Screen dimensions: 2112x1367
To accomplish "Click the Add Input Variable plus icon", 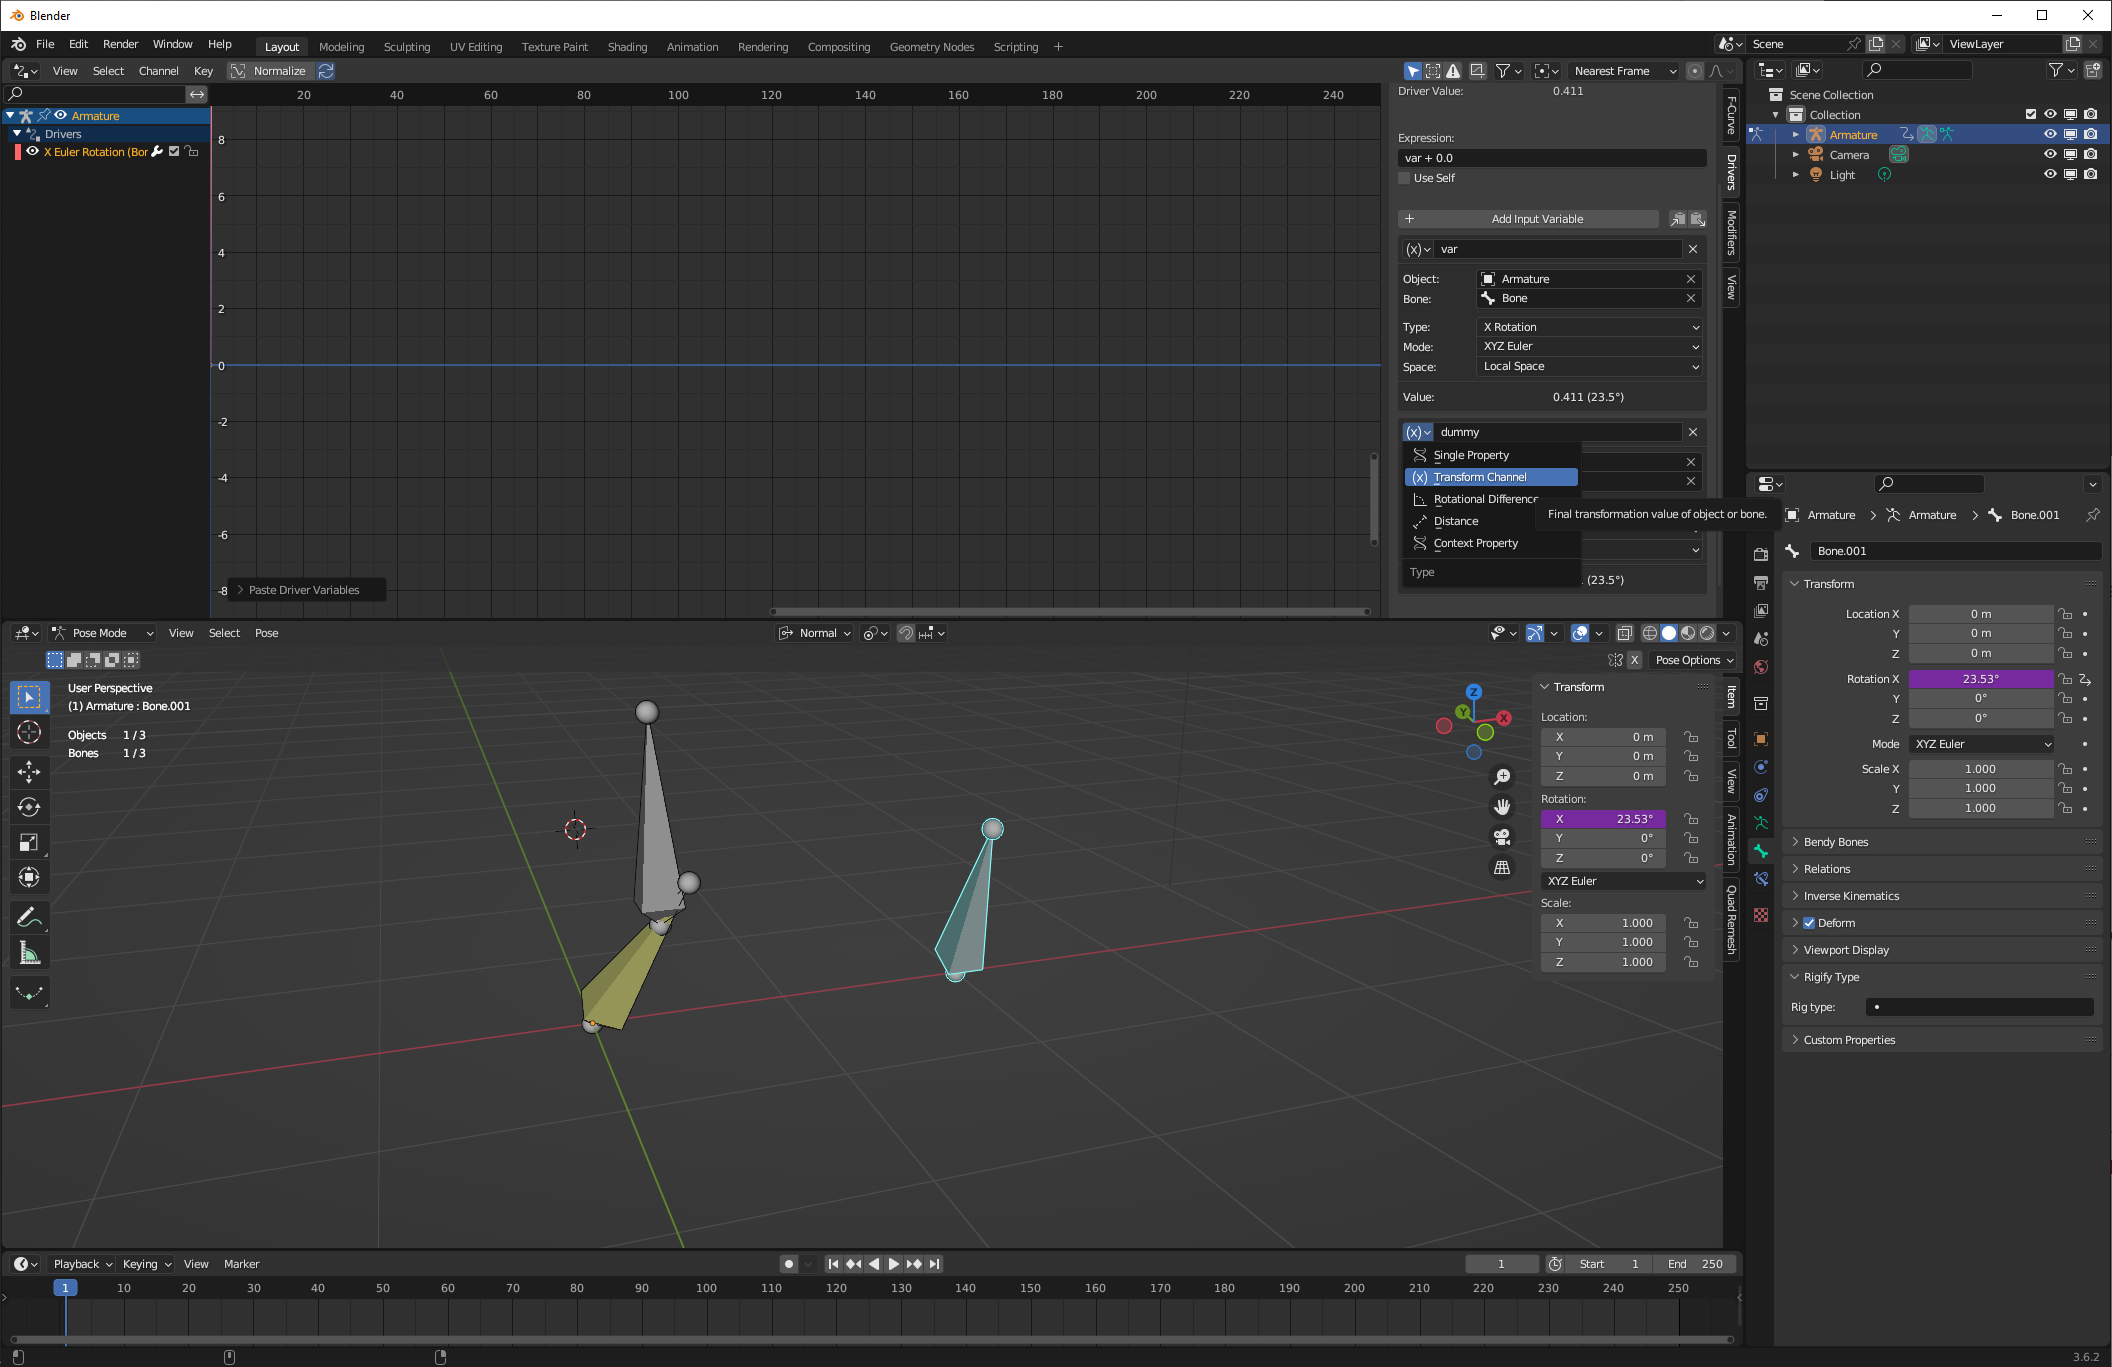I will pyautogui.click(x=1409, y=217).
